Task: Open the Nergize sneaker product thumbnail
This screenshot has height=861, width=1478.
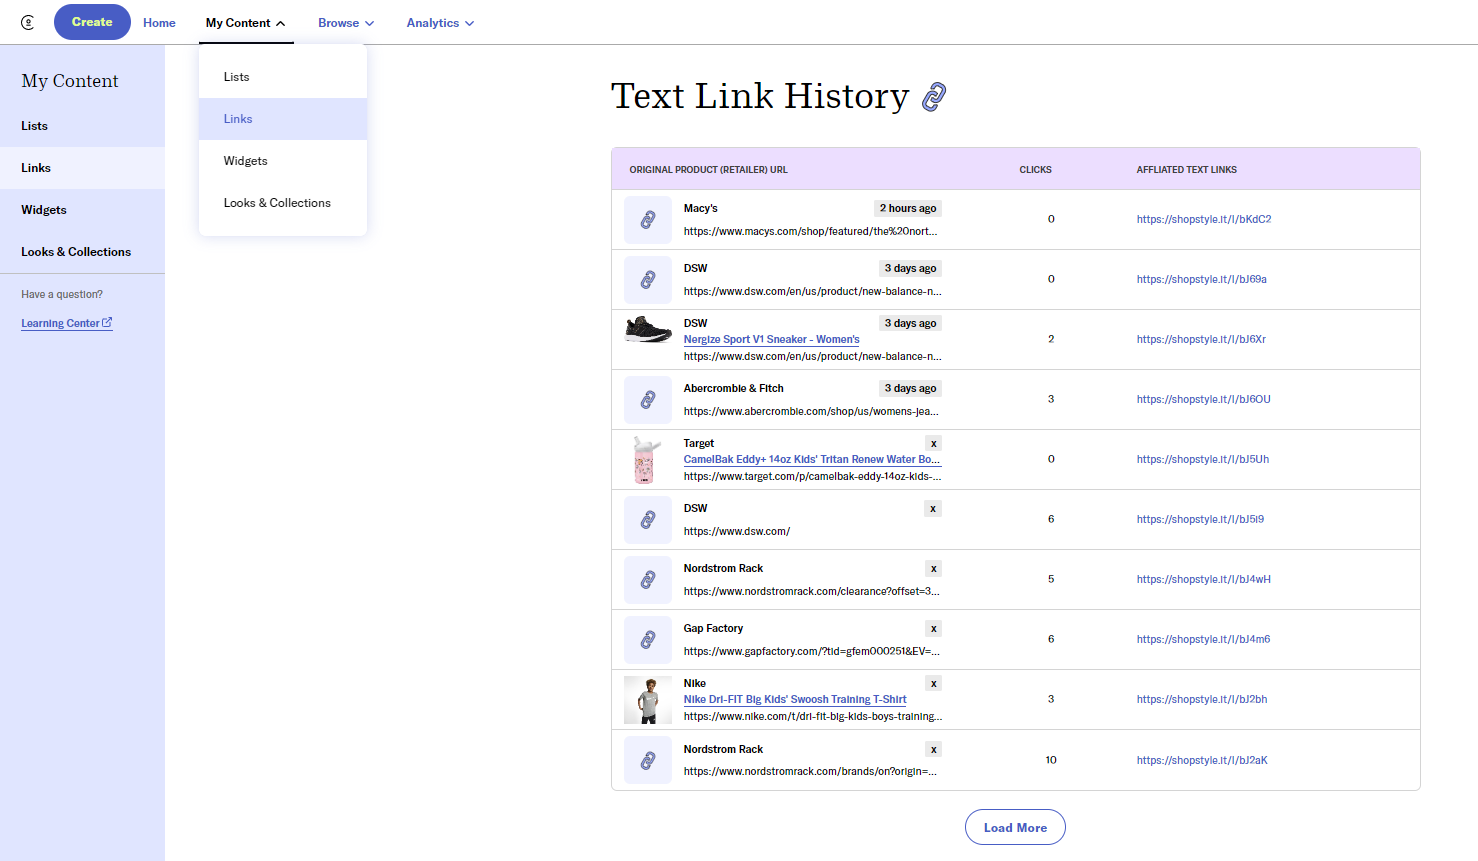Action: pos(648,330)
